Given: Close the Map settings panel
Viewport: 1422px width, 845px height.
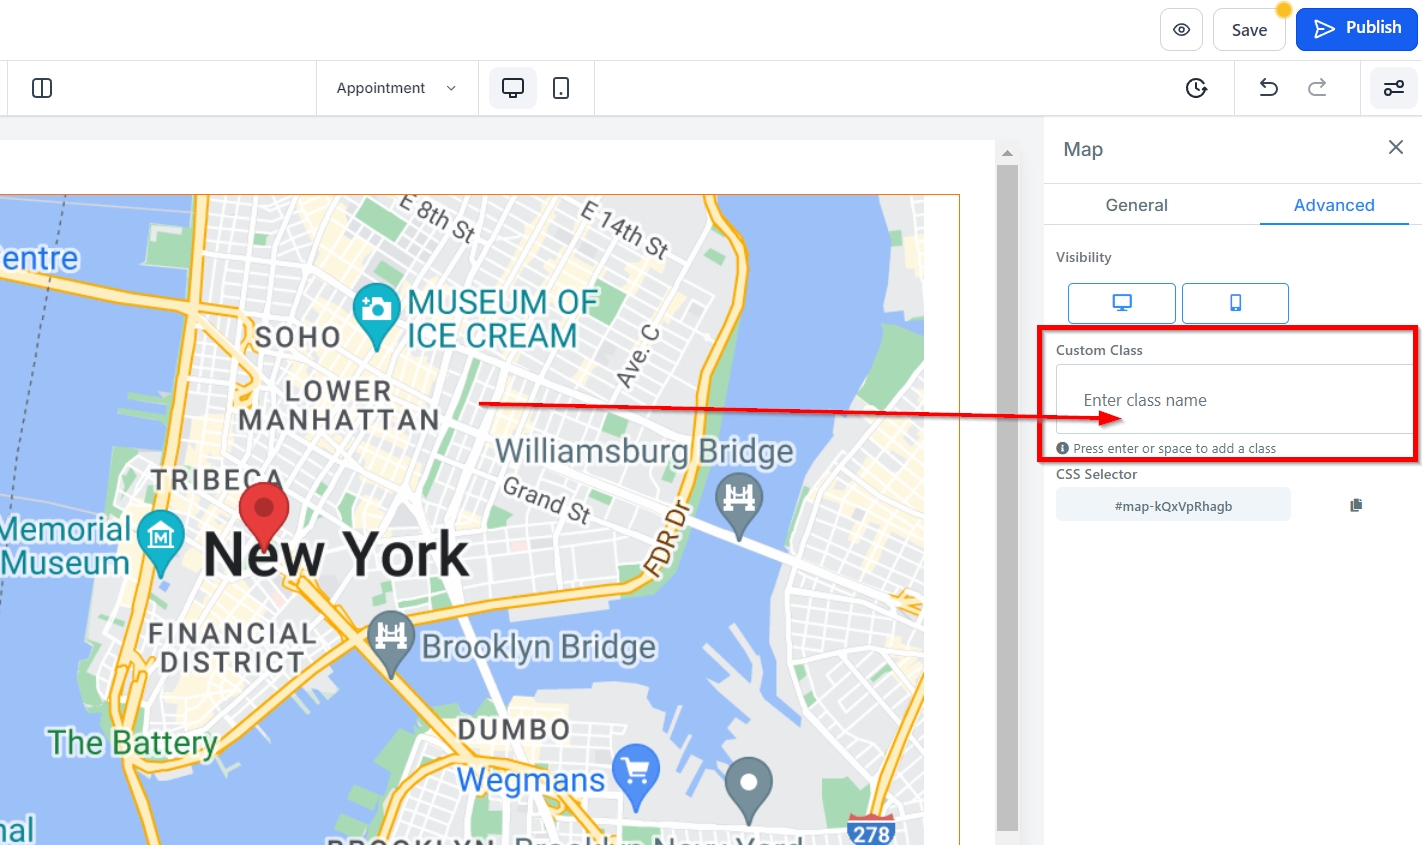Looking at the screenshot, I should (1395, 148).
